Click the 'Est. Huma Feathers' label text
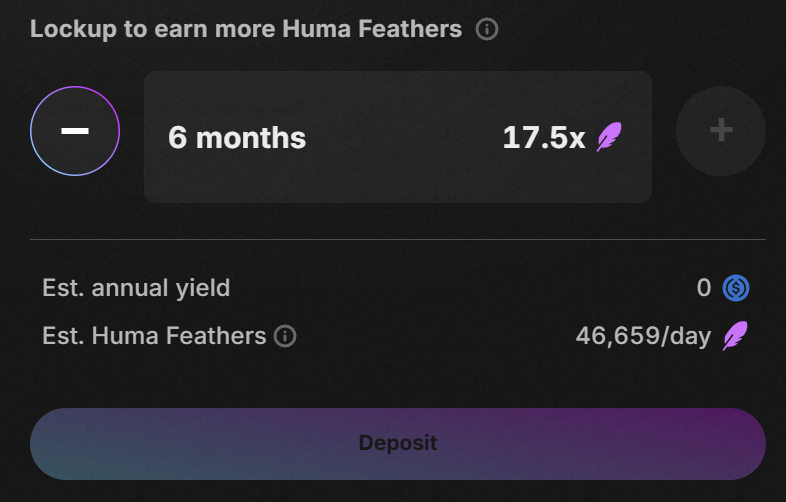 pyautogui.click(x=154, y=336)
